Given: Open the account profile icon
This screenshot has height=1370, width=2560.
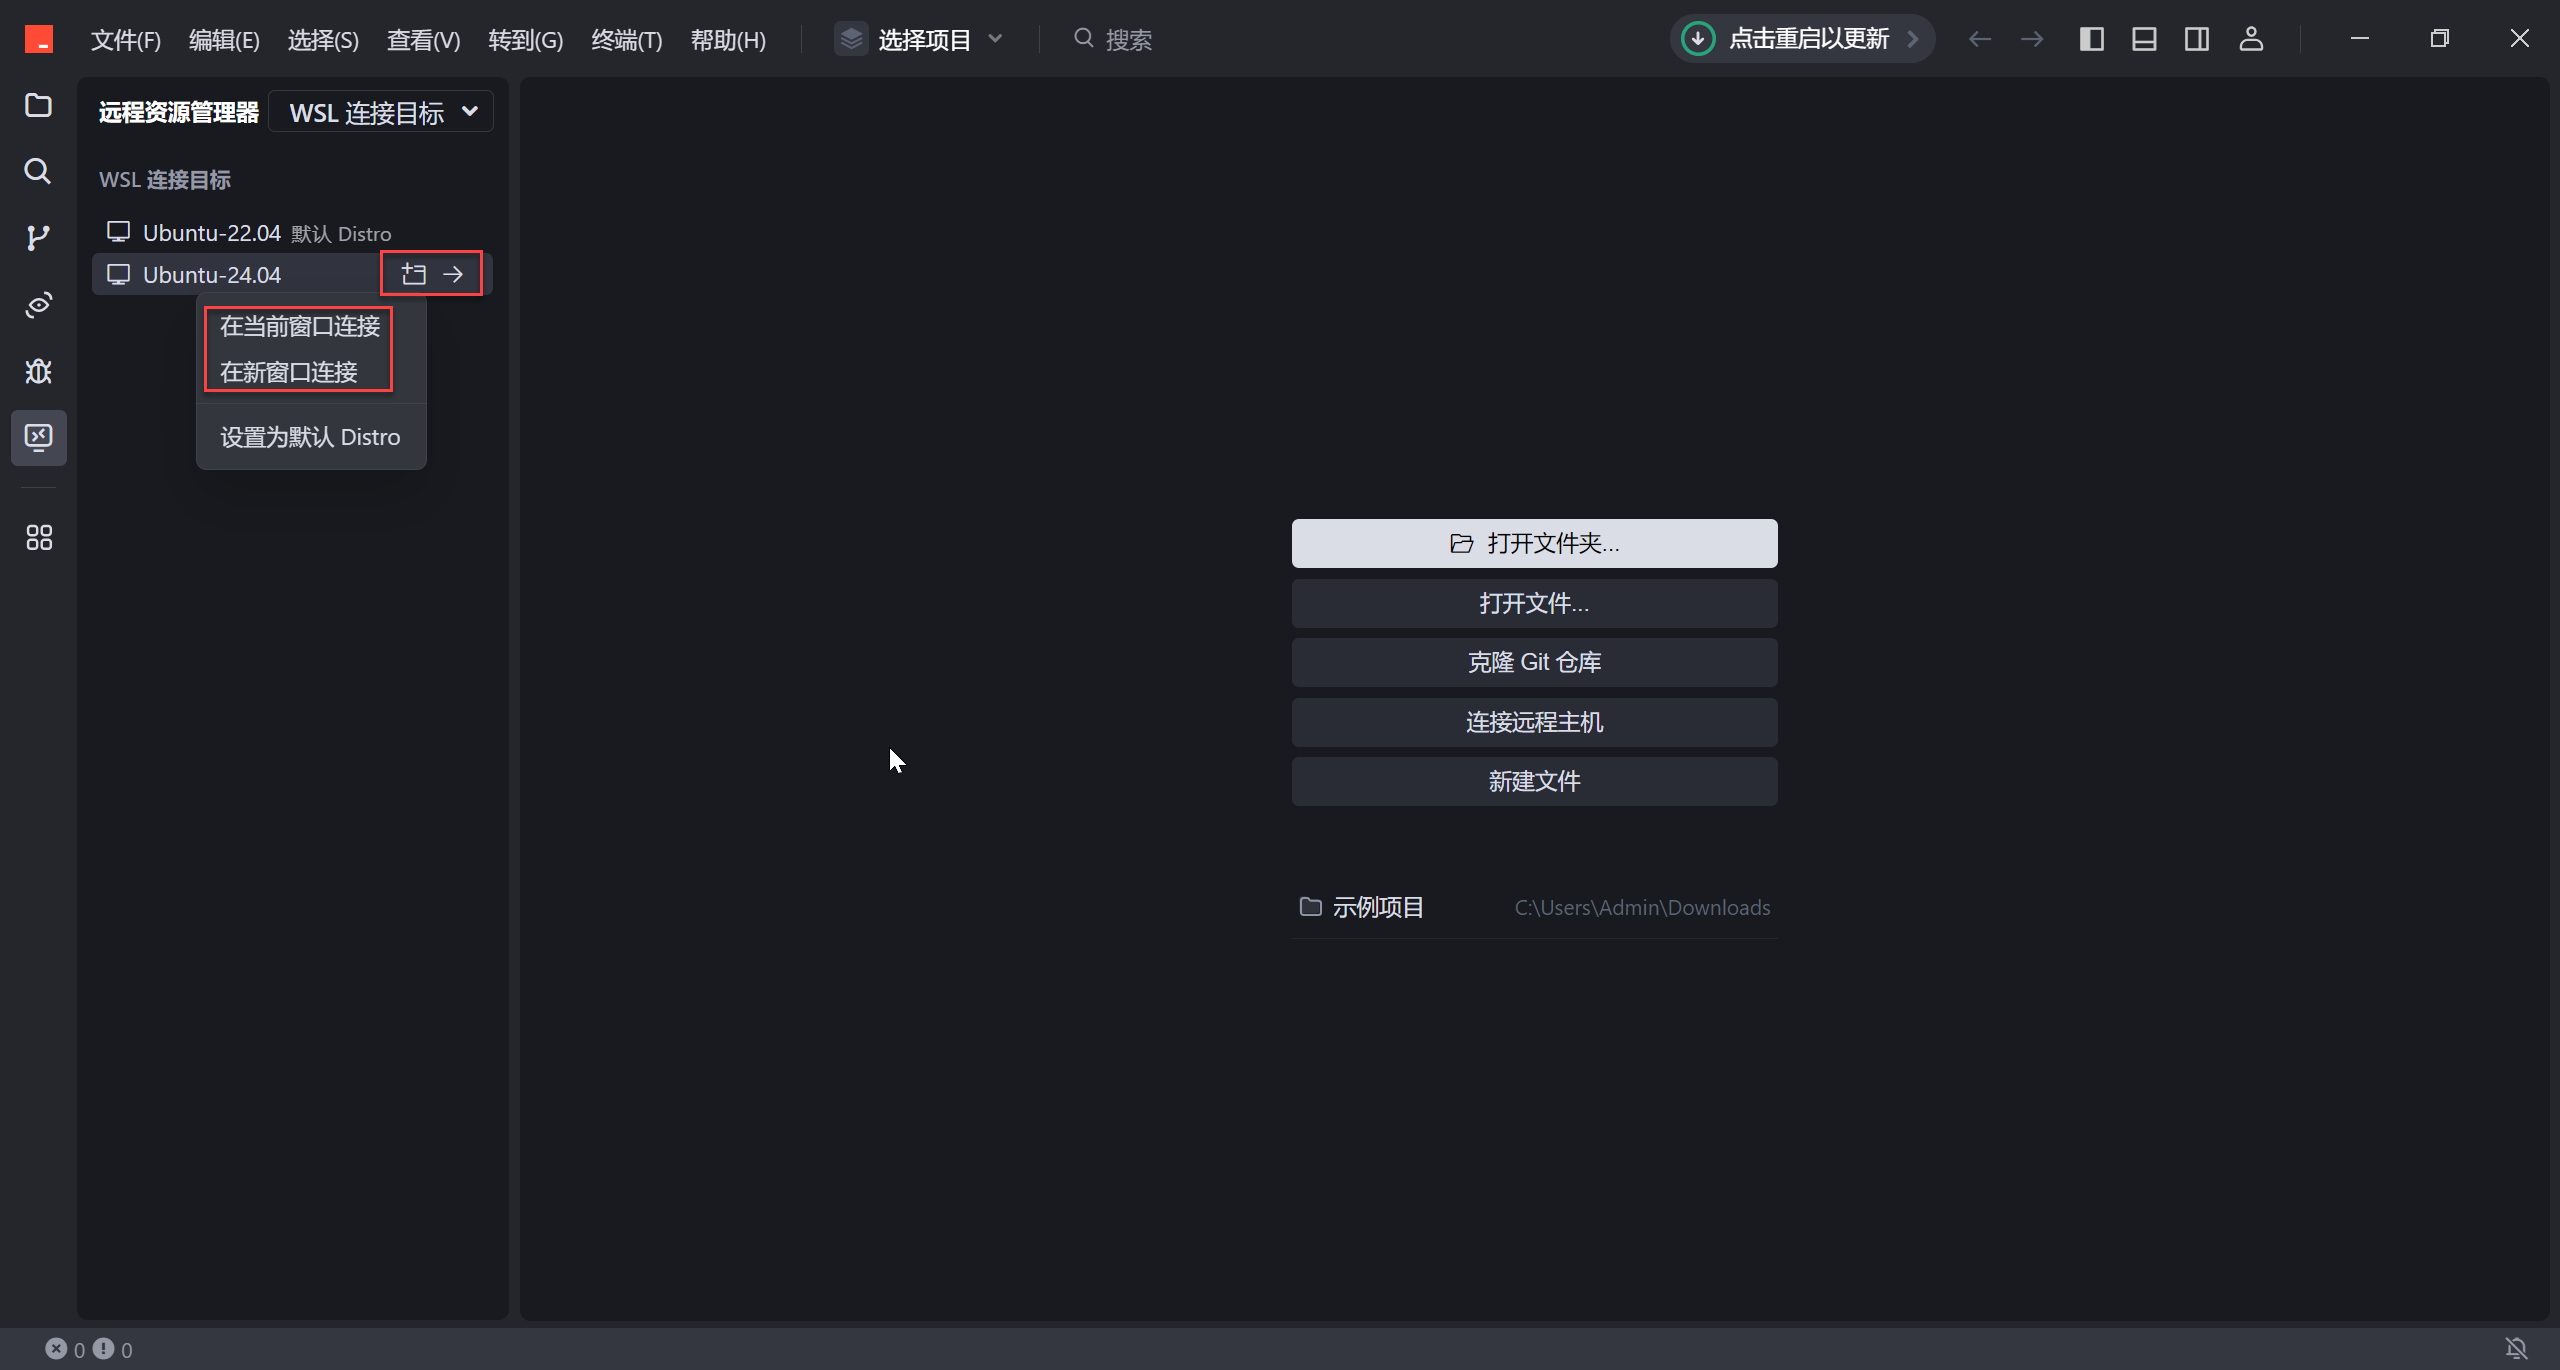Looking at the screenshot, I should click(x=2251, y=39).
